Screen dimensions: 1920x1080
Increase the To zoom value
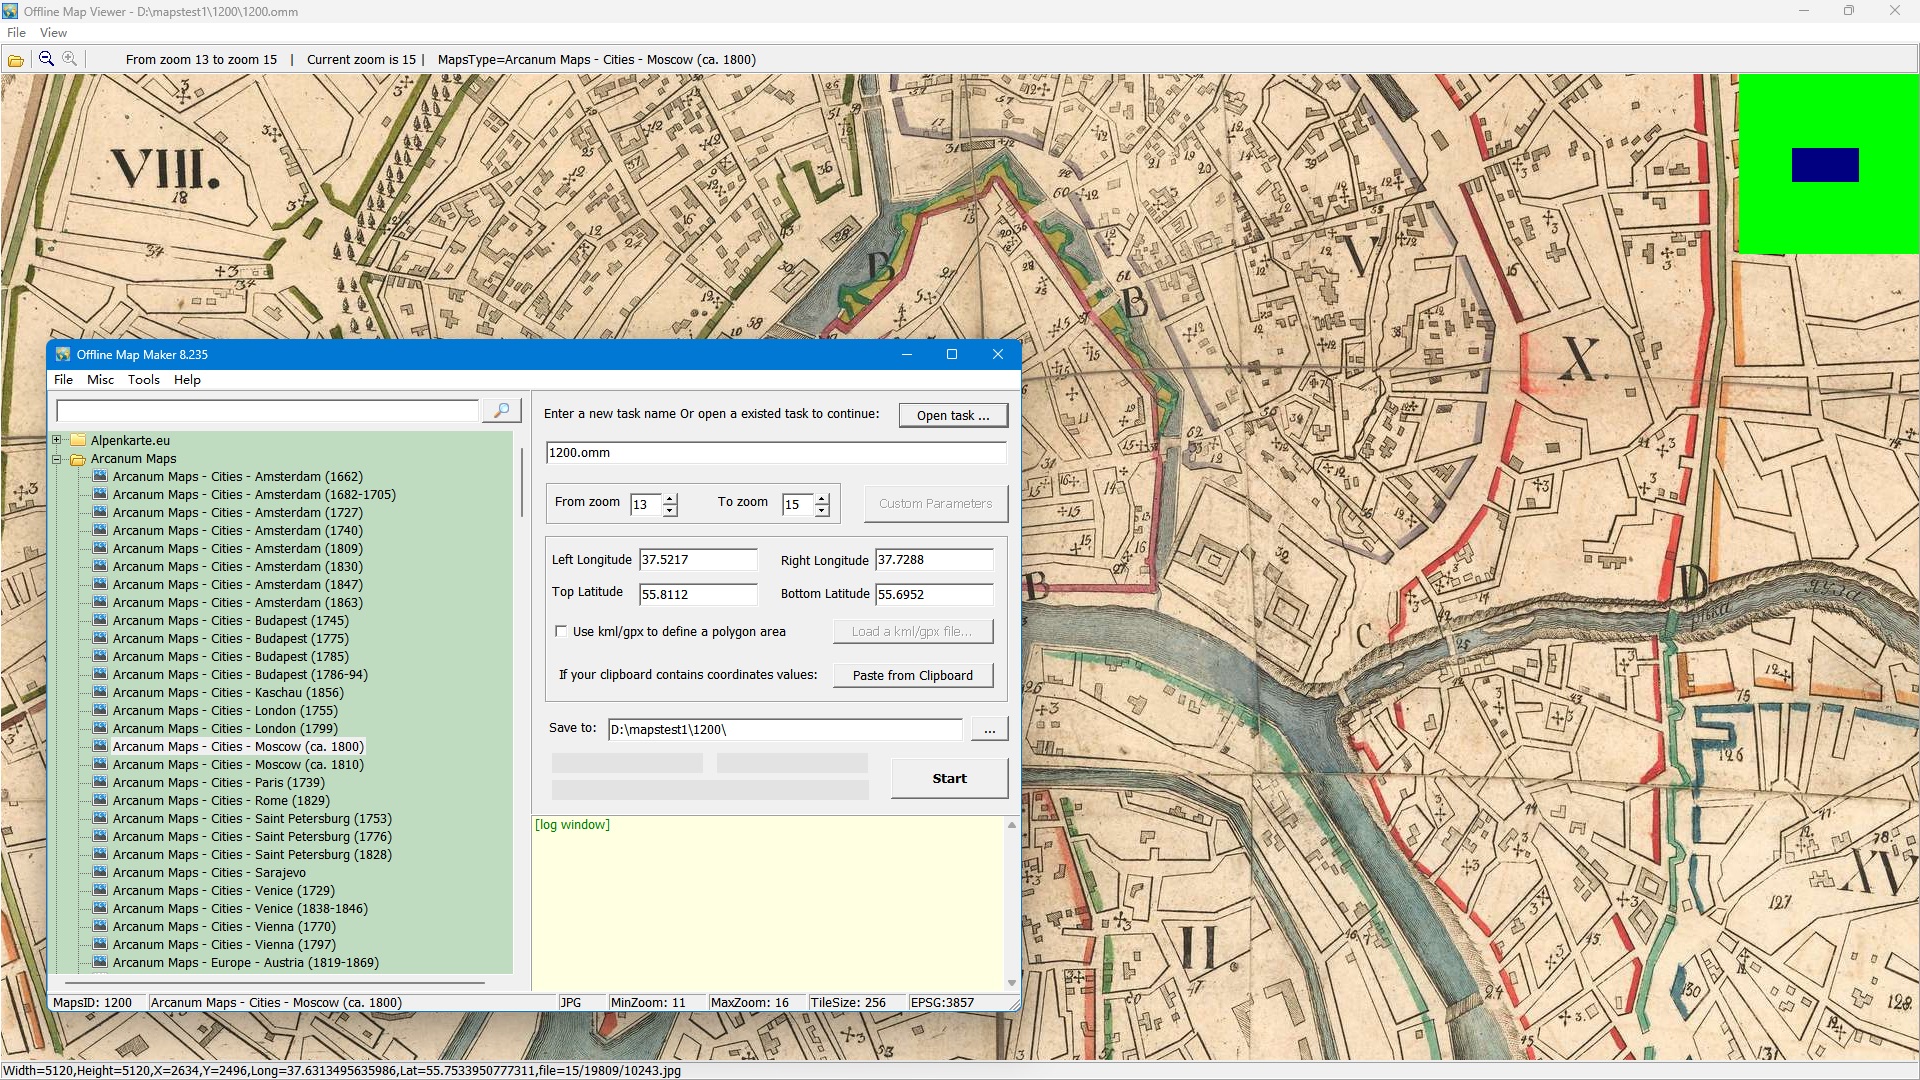coord(822,499)
